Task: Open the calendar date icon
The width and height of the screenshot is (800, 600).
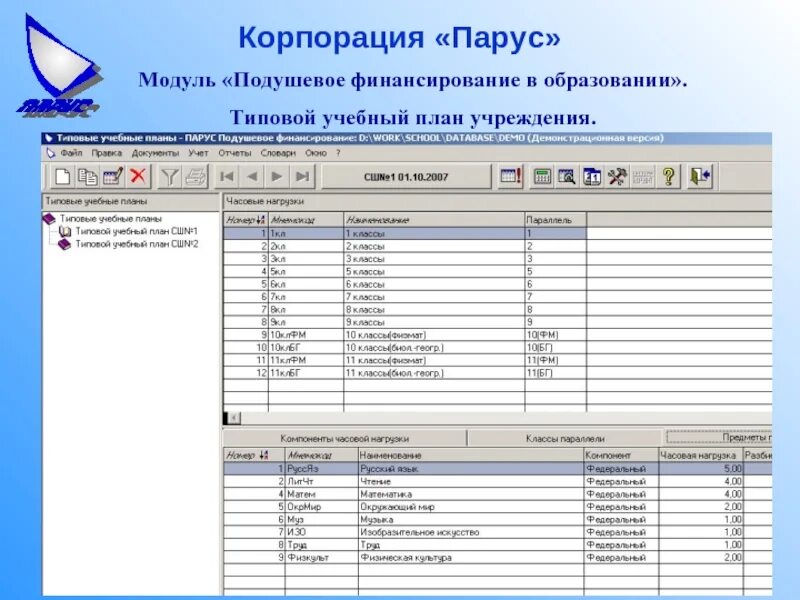Action: [x=592, y=177]
